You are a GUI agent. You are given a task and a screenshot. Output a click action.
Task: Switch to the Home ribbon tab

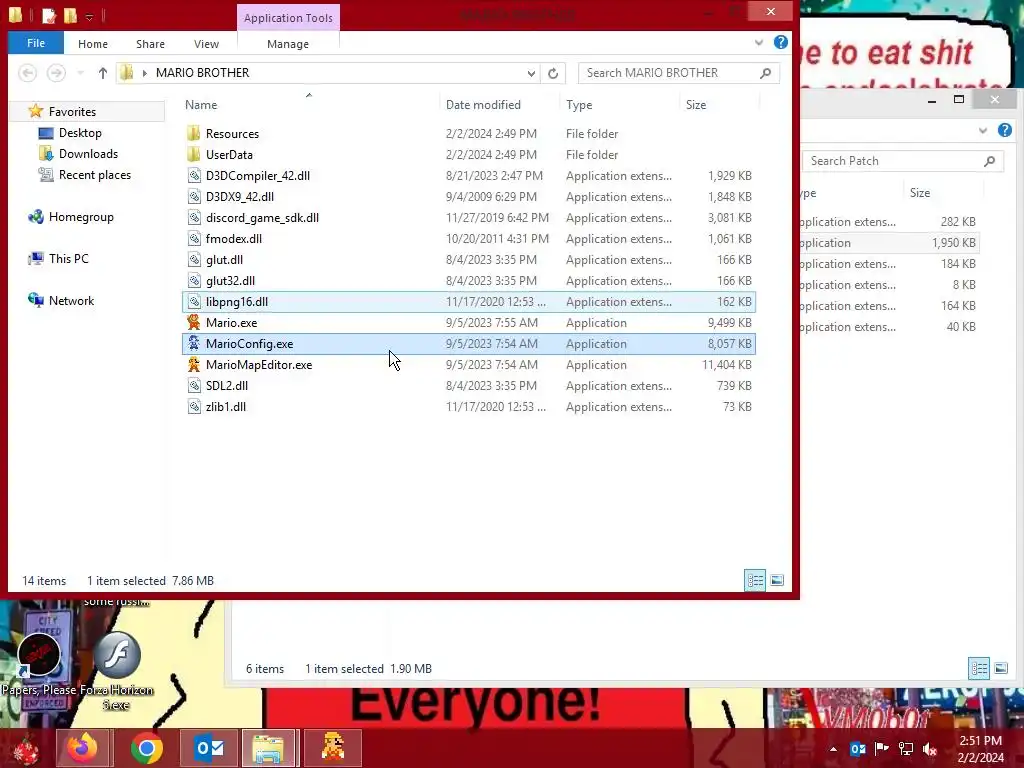pos(93,44)
